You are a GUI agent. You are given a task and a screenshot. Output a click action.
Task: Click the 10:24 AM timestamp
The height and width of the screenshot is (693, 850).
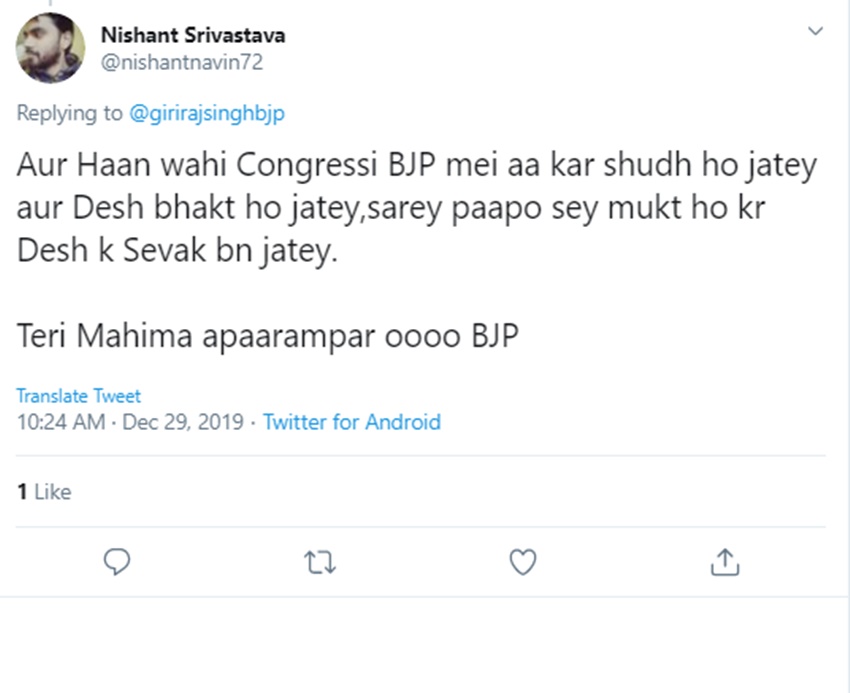[60, 422]
